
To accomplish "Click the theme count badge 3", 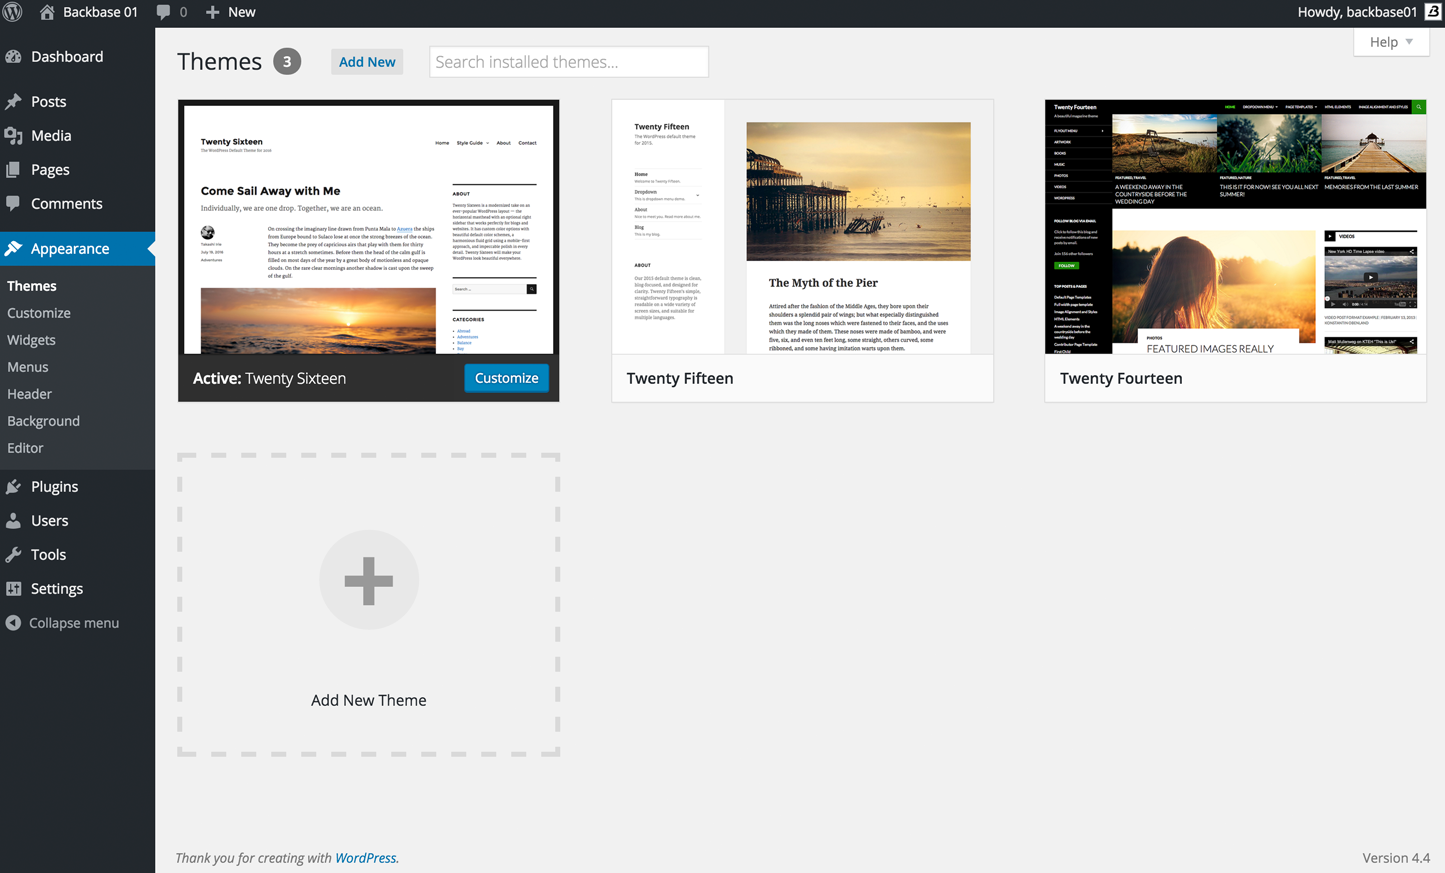I will tap(287, 62).
